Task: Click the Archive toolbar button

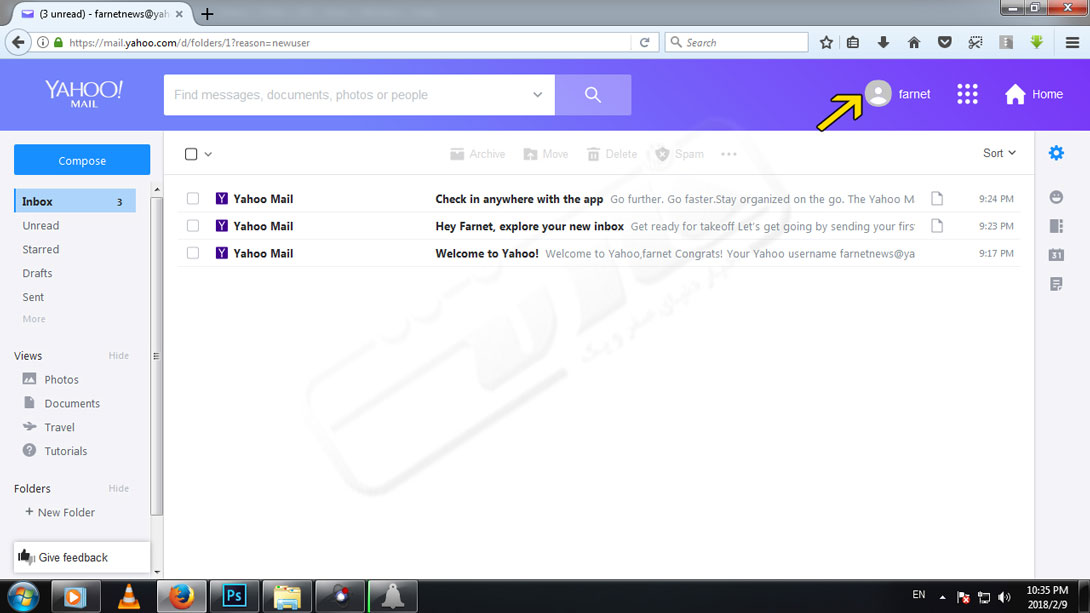Action: 478,154
